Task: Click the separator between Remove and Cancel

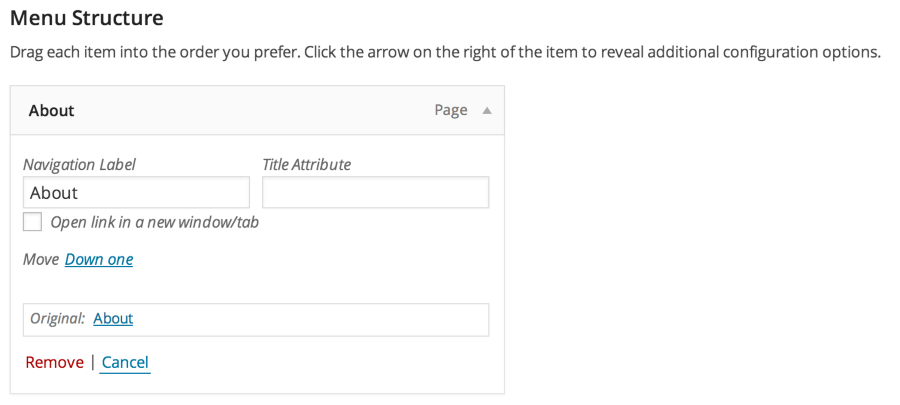Action: click(93, 362)
